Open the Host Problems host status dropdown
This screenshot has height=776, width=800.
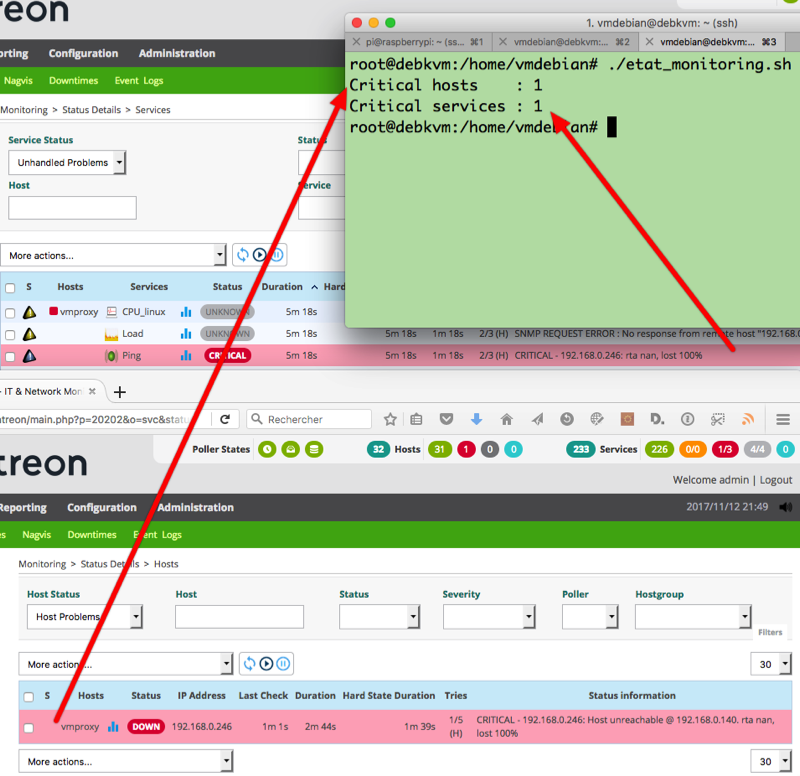(85, 617)
